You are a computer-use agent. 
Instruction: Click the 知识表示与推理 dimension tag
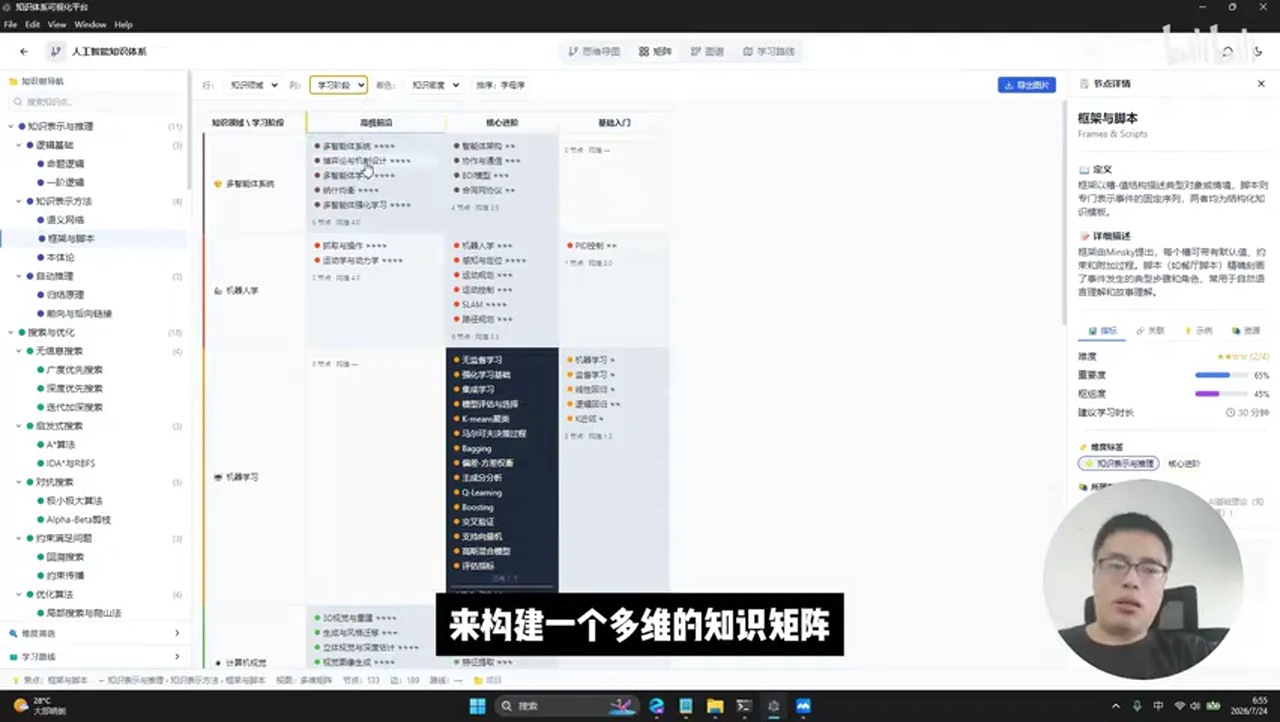pyautogui.click(x=1119, y=464)
